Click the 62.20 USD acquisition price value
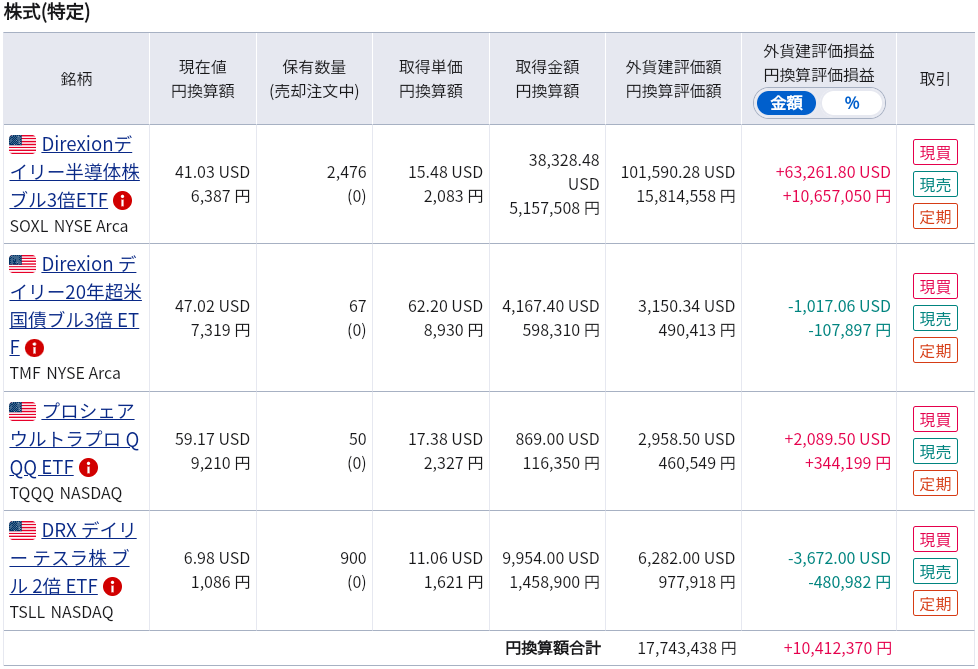This screenshot has width=978, height=669. point(445,306)
